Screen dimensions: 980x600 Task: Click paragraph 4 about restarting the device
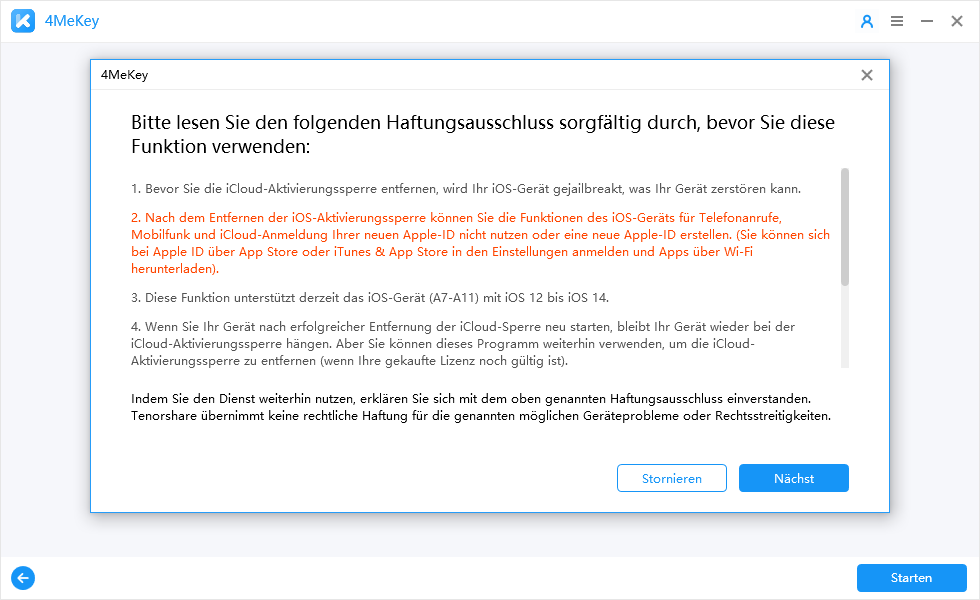(462, 344)
